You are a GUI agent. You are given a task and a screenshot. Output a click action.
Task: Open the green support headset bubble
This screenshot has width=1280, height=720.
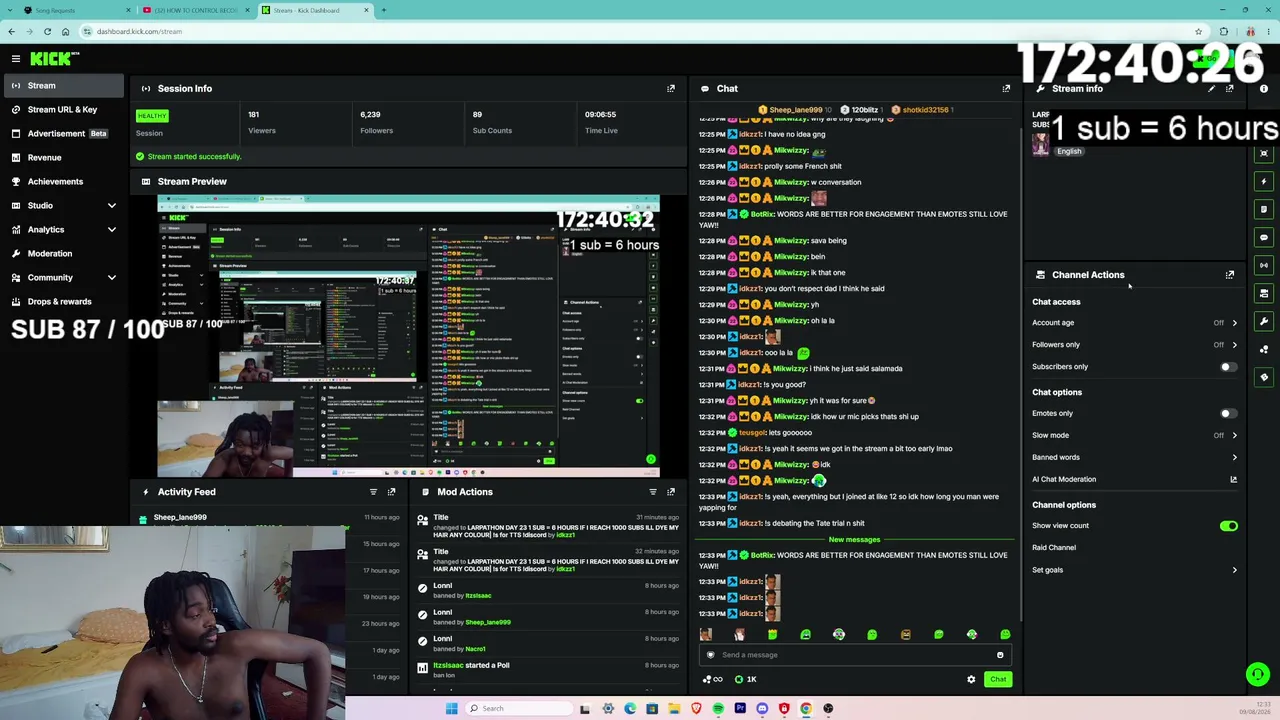pyautogui.click(x=1258, y=675)
